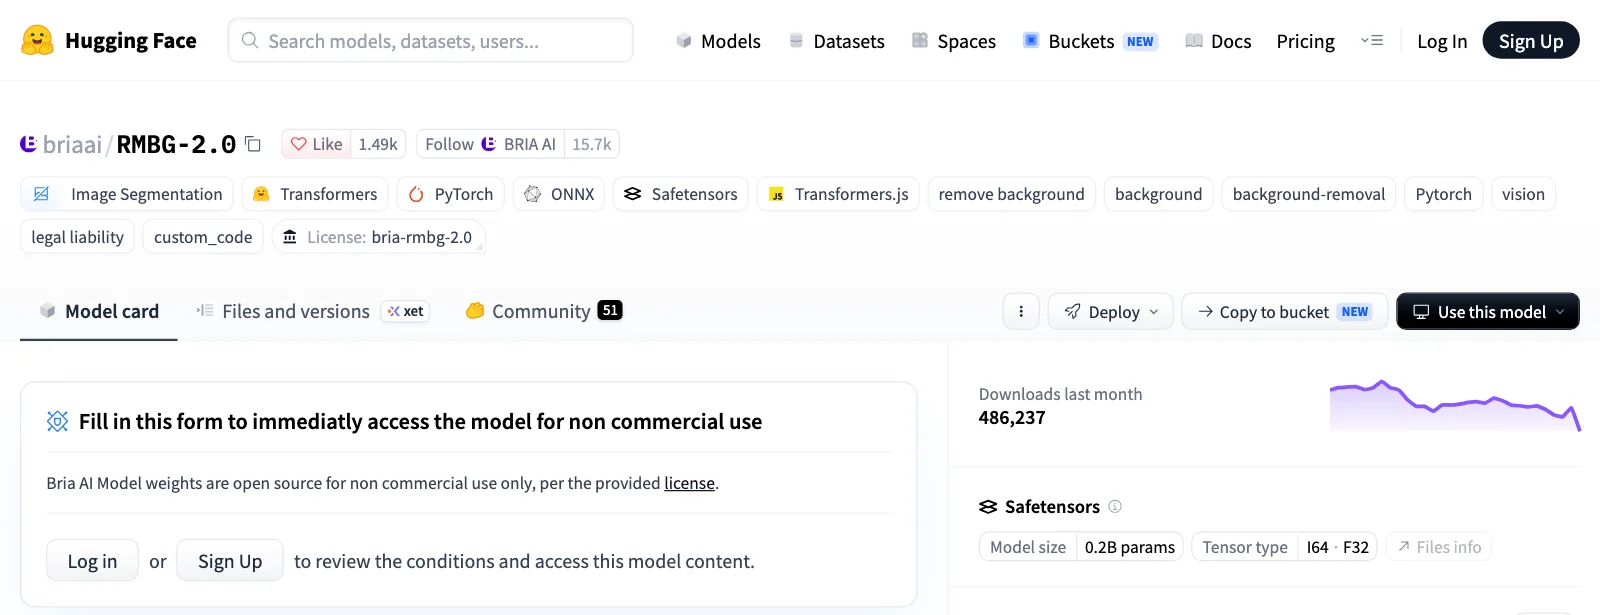Click the downloads trend chart
Screen dimensions: 1600x615
(1454, 406)
